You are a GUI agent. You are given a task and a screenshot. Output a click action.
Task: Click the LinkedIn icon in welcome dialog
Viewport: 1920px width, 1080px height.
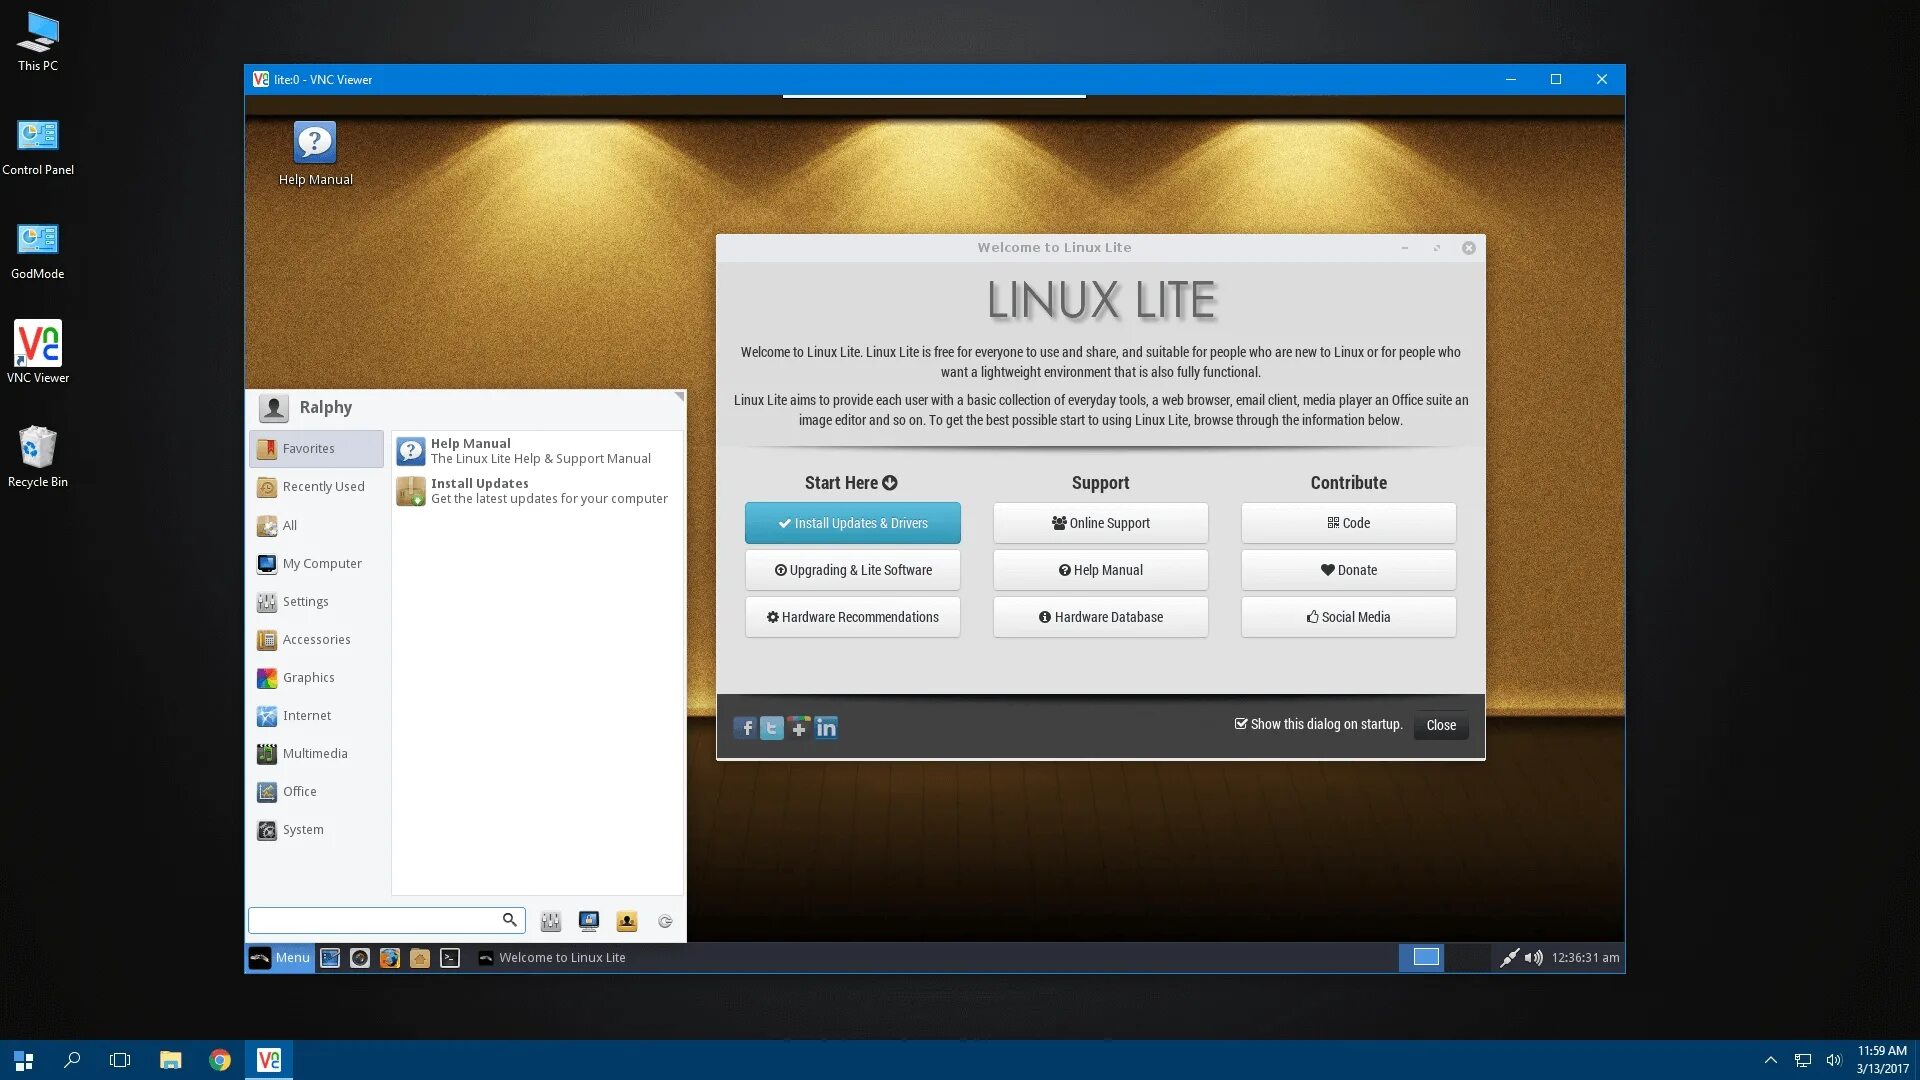826,728
